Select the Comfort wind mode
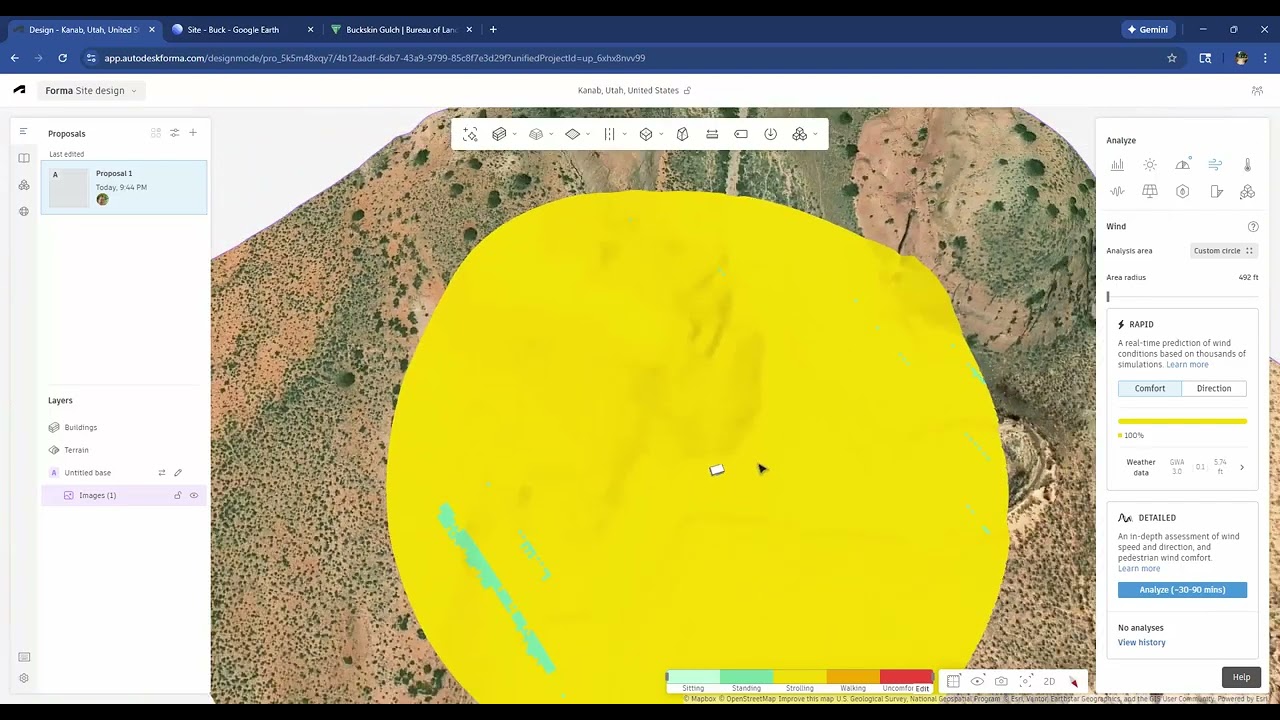The image size is (1280, 720). [x=1150, y=388]
